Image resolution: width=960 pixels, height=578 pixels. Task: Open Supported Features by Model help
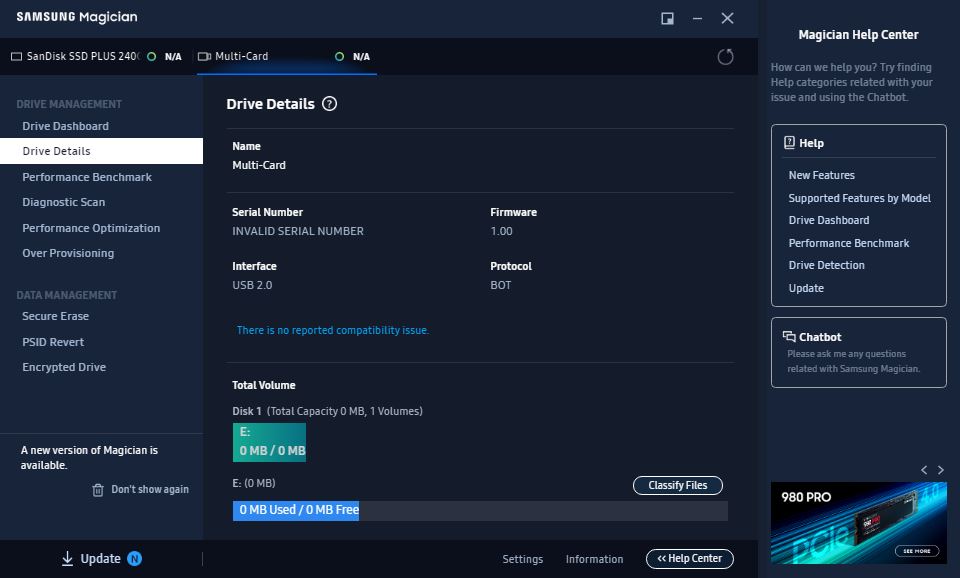[860, 198]
